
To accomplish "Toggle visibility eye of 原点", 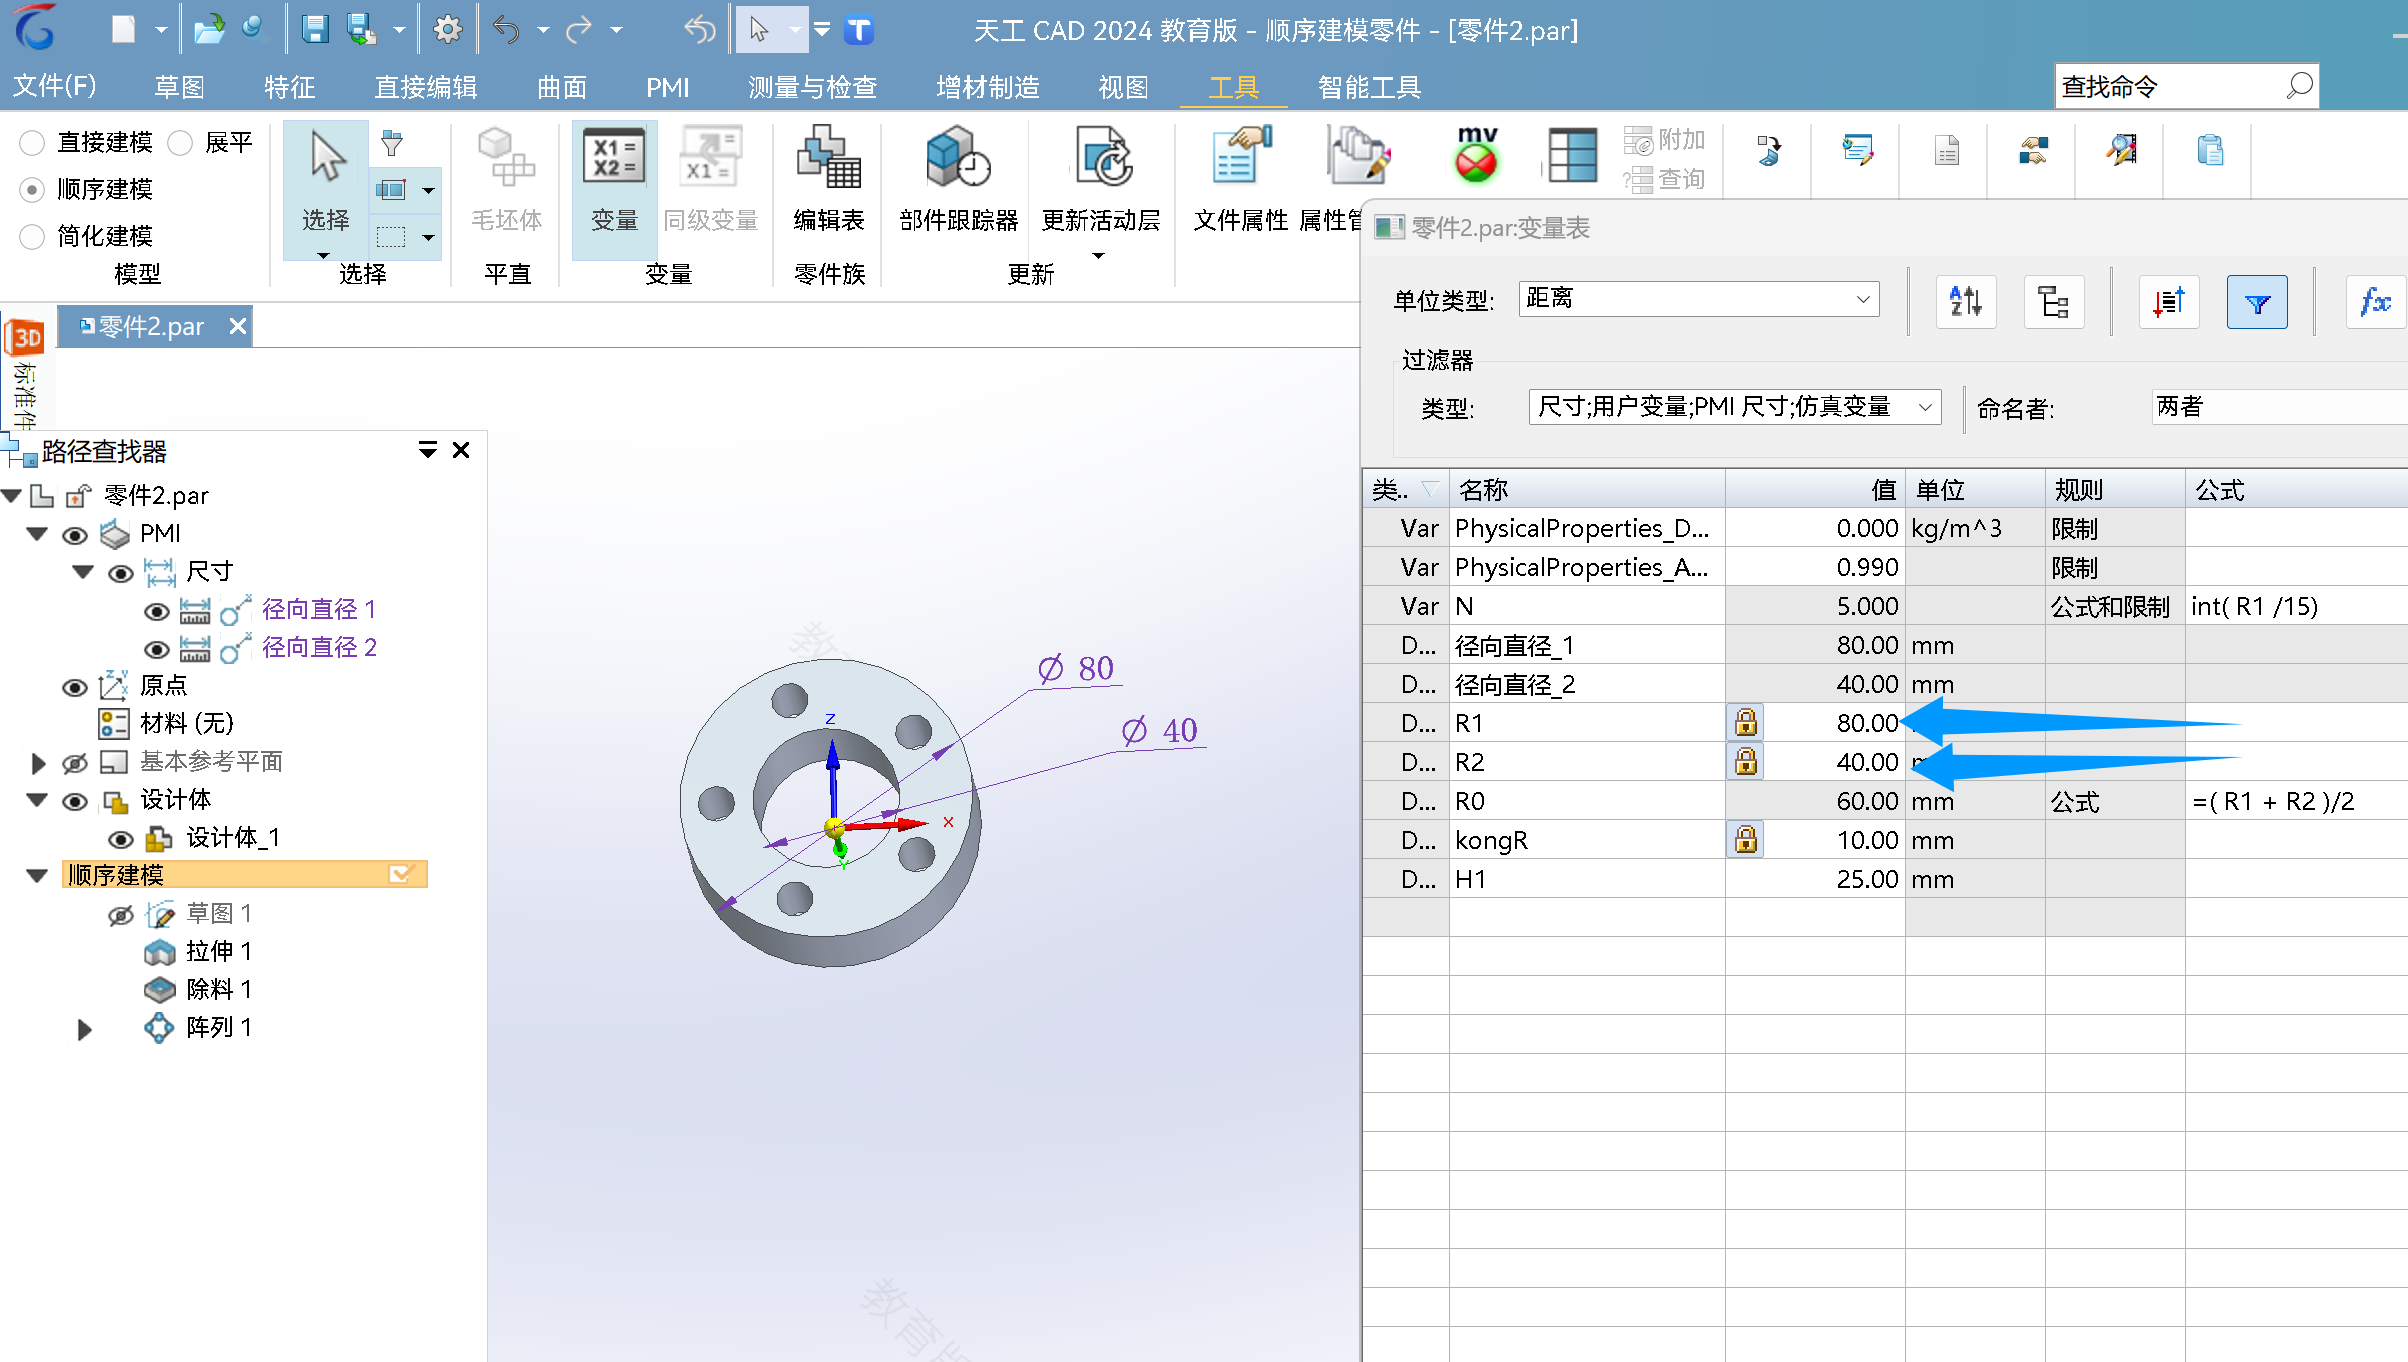I will 75,687.
